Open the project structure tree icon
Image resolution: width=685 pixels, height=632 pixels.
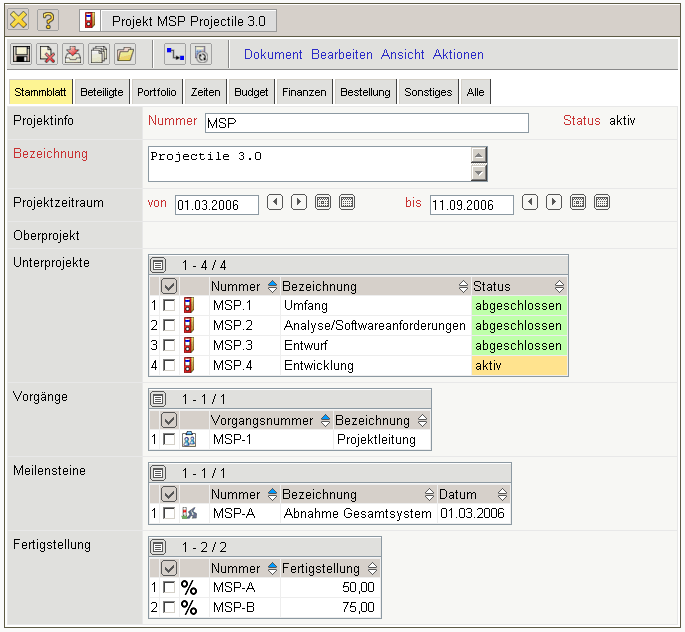tap(175, 55)
